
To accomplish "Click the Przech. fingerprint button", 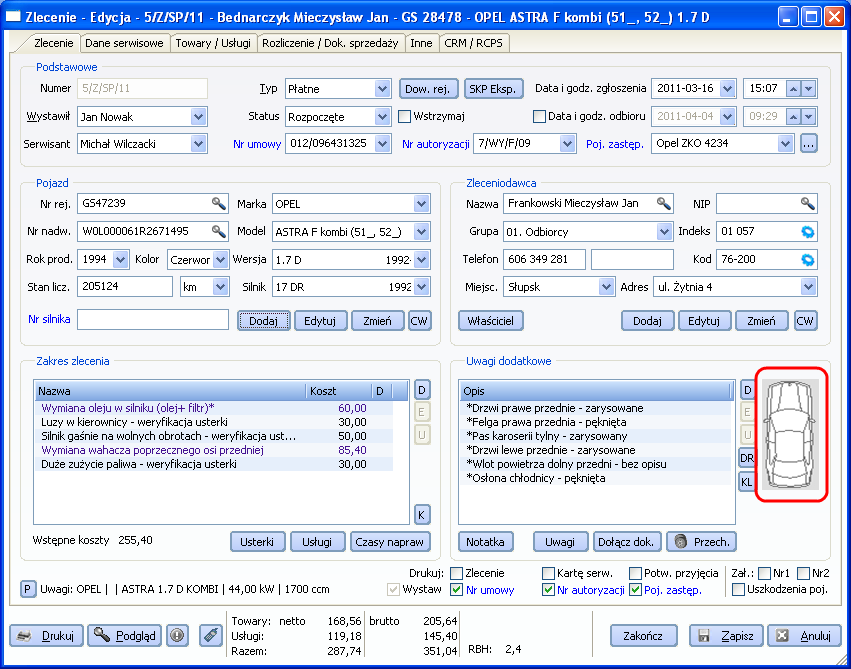I will 701,541.
